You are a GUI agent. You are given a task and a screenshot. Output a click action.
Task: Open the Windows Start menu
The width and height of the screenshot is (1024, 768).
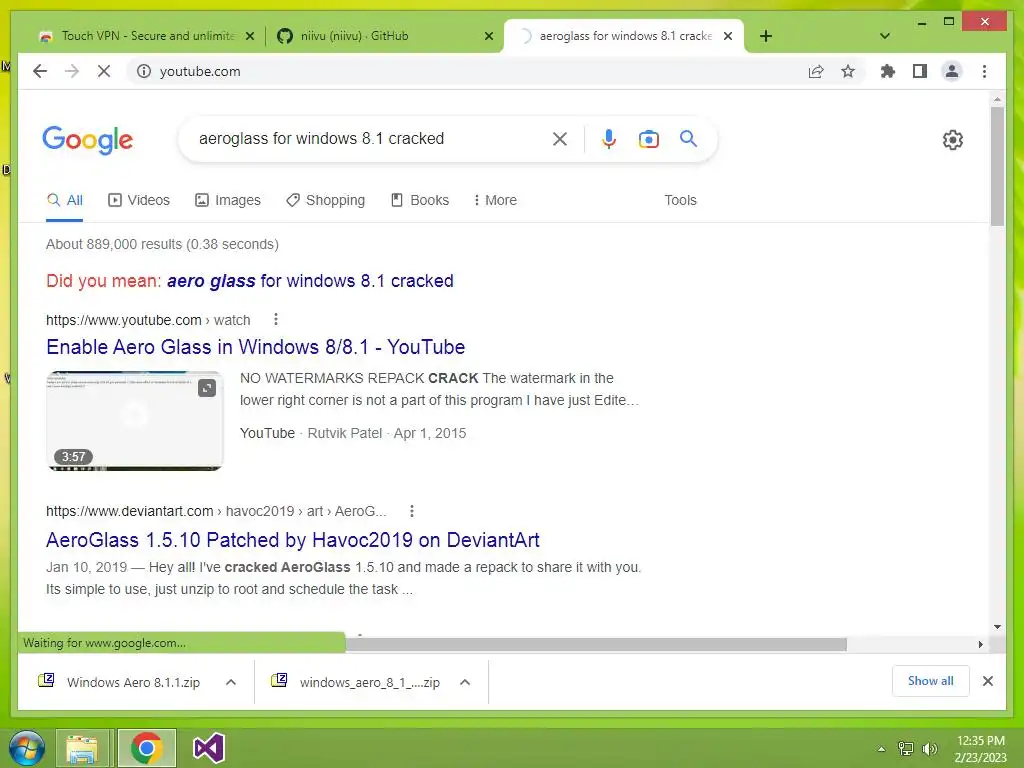tap(26, 748)
